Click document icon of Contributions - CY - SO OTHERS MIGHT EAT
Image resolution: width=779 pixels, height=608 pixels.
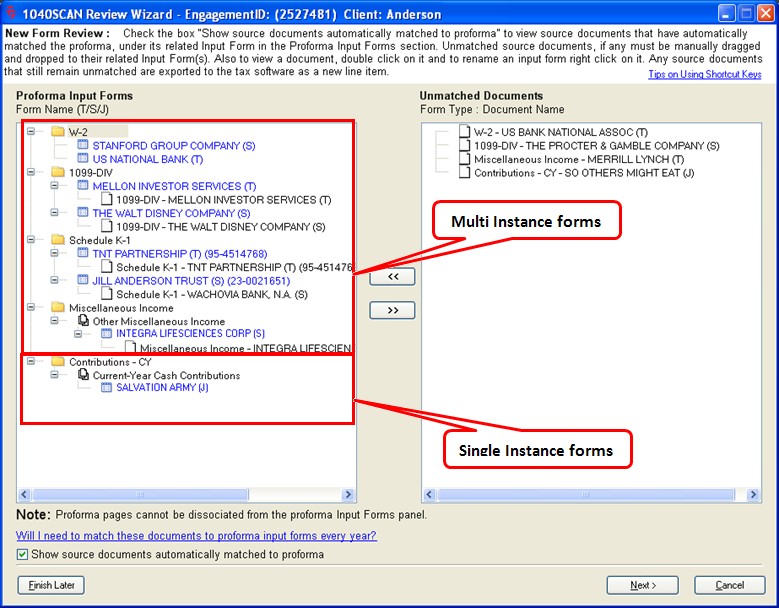point(465,172)
